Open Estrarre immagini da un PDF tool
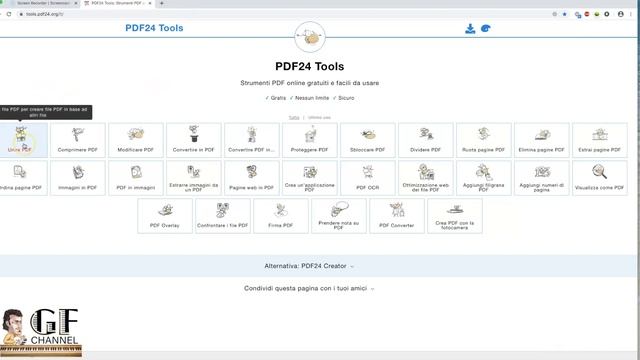Image resolution: width=640 pixels, height=360 pixels. 193,178
